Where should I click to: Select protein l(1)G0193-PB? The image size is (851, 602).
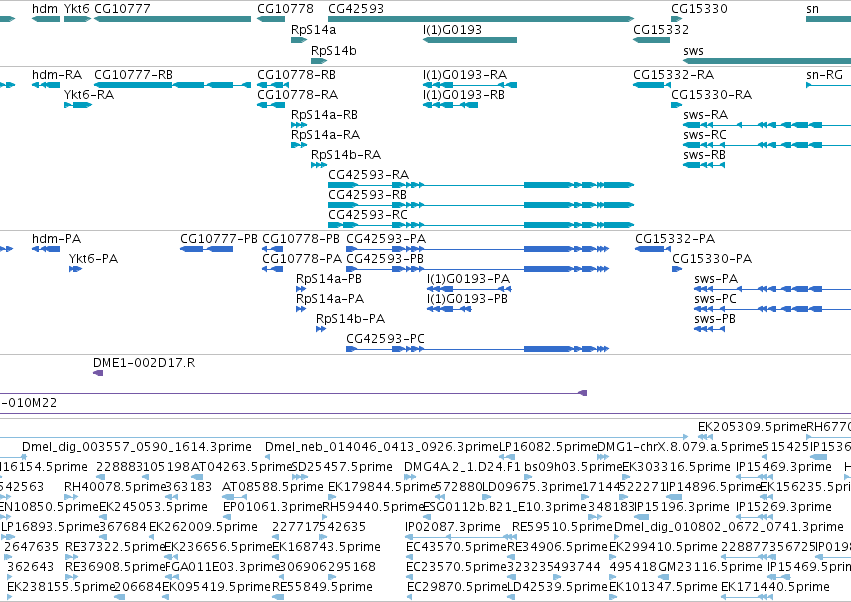tap(467, 299)
